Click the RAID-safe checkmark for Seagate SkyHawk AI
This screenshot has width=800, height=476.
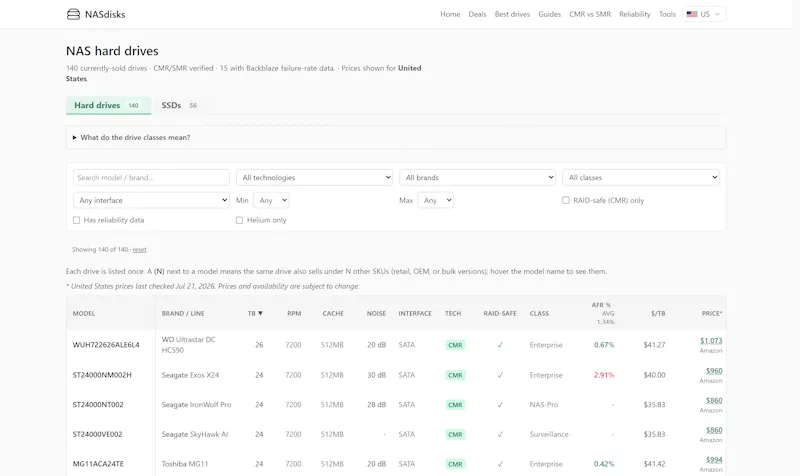[x=500, y=434]
